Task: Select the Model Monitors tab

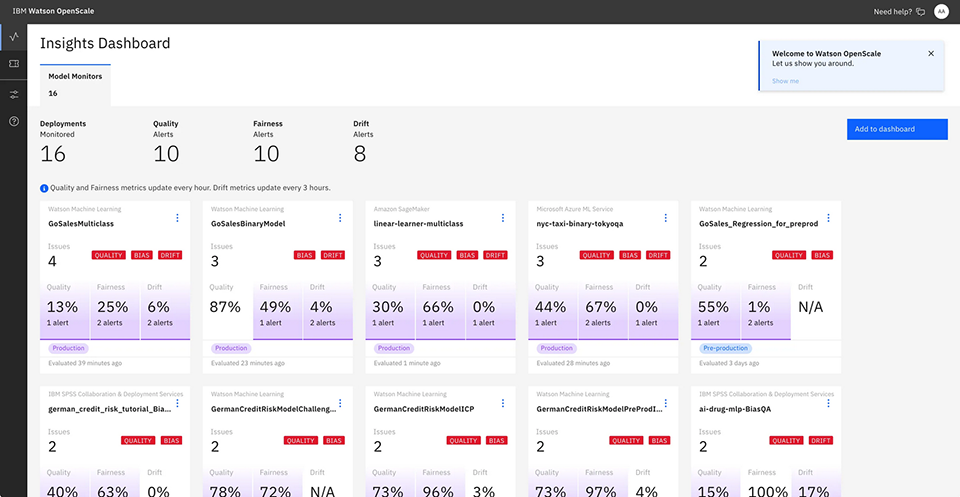Action: click(x=75, y=85)
